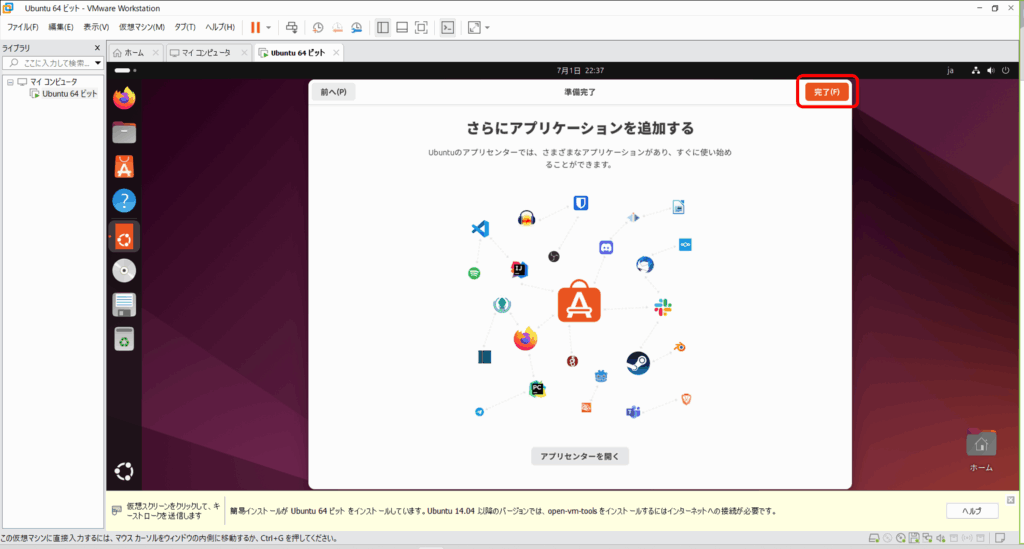1024x549 pixels.
Task: Switch to the ホーム tab
Action: click(128, 52)
